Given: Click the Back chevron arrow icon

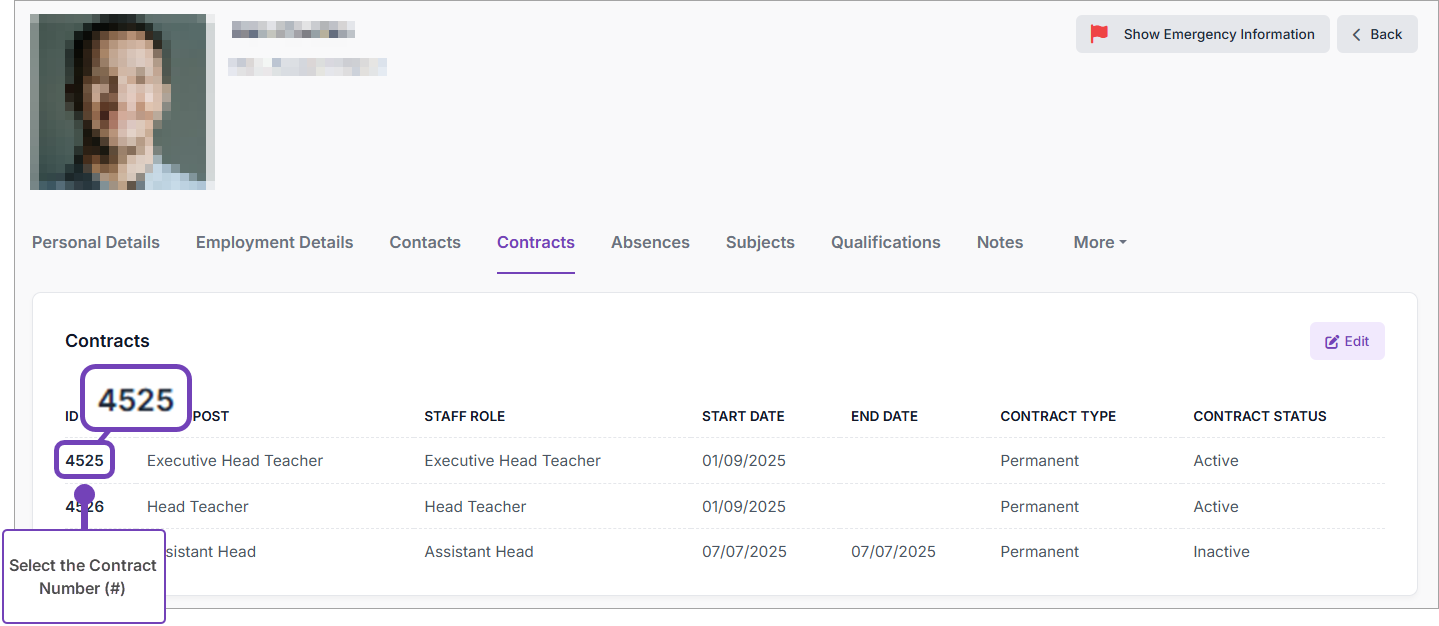Looking at the screenshot, I should pyautogui.click(x=1357, y=35).
